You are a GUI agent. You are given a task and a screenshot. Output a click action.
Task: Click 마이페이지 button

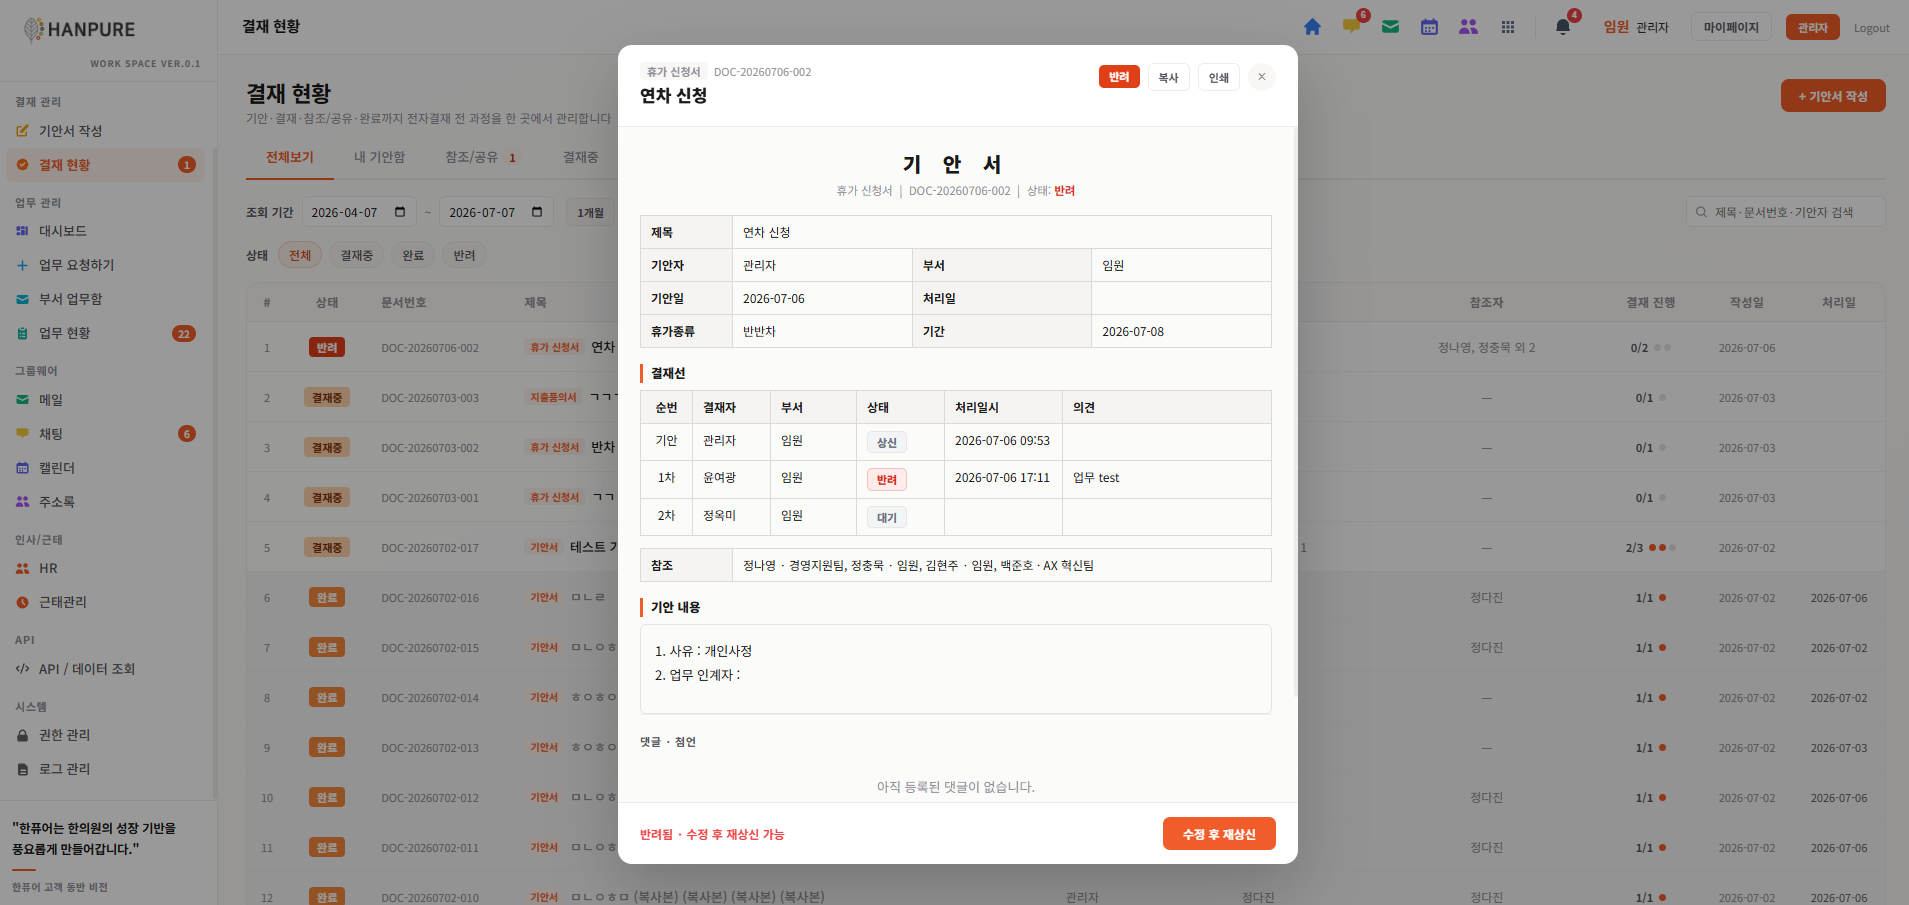click(1731, 27)
